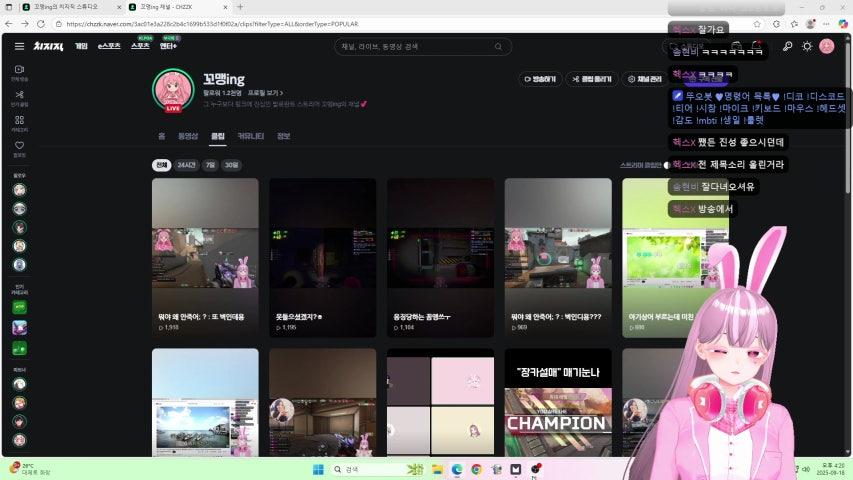Open clip '못들으셨겠지?'

[x=323, y=257]
